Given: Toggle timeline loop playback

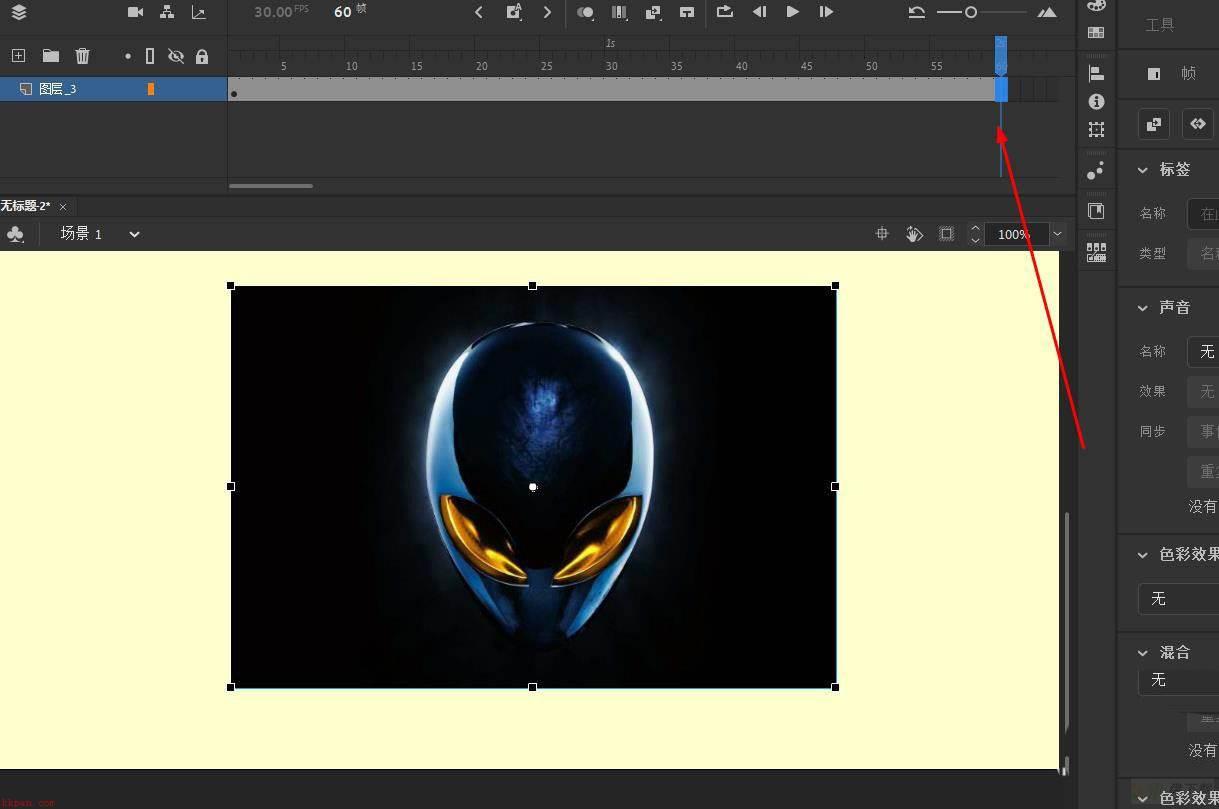Looking at the screenshot, I should coord(725,12).
